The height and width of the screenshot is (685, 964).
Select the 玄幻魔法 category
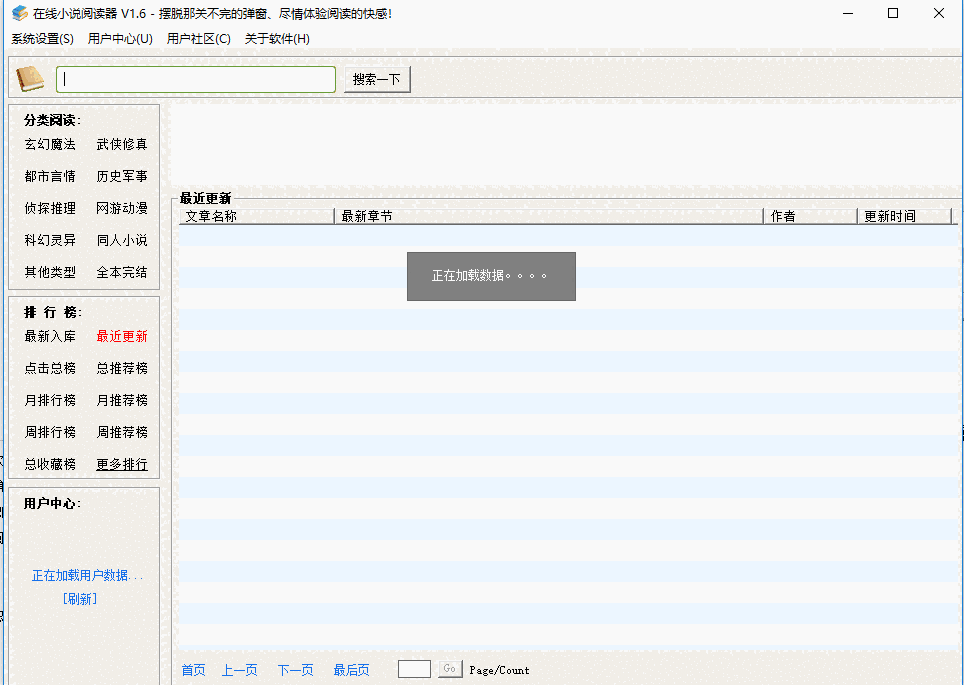[x=50, y=144]
